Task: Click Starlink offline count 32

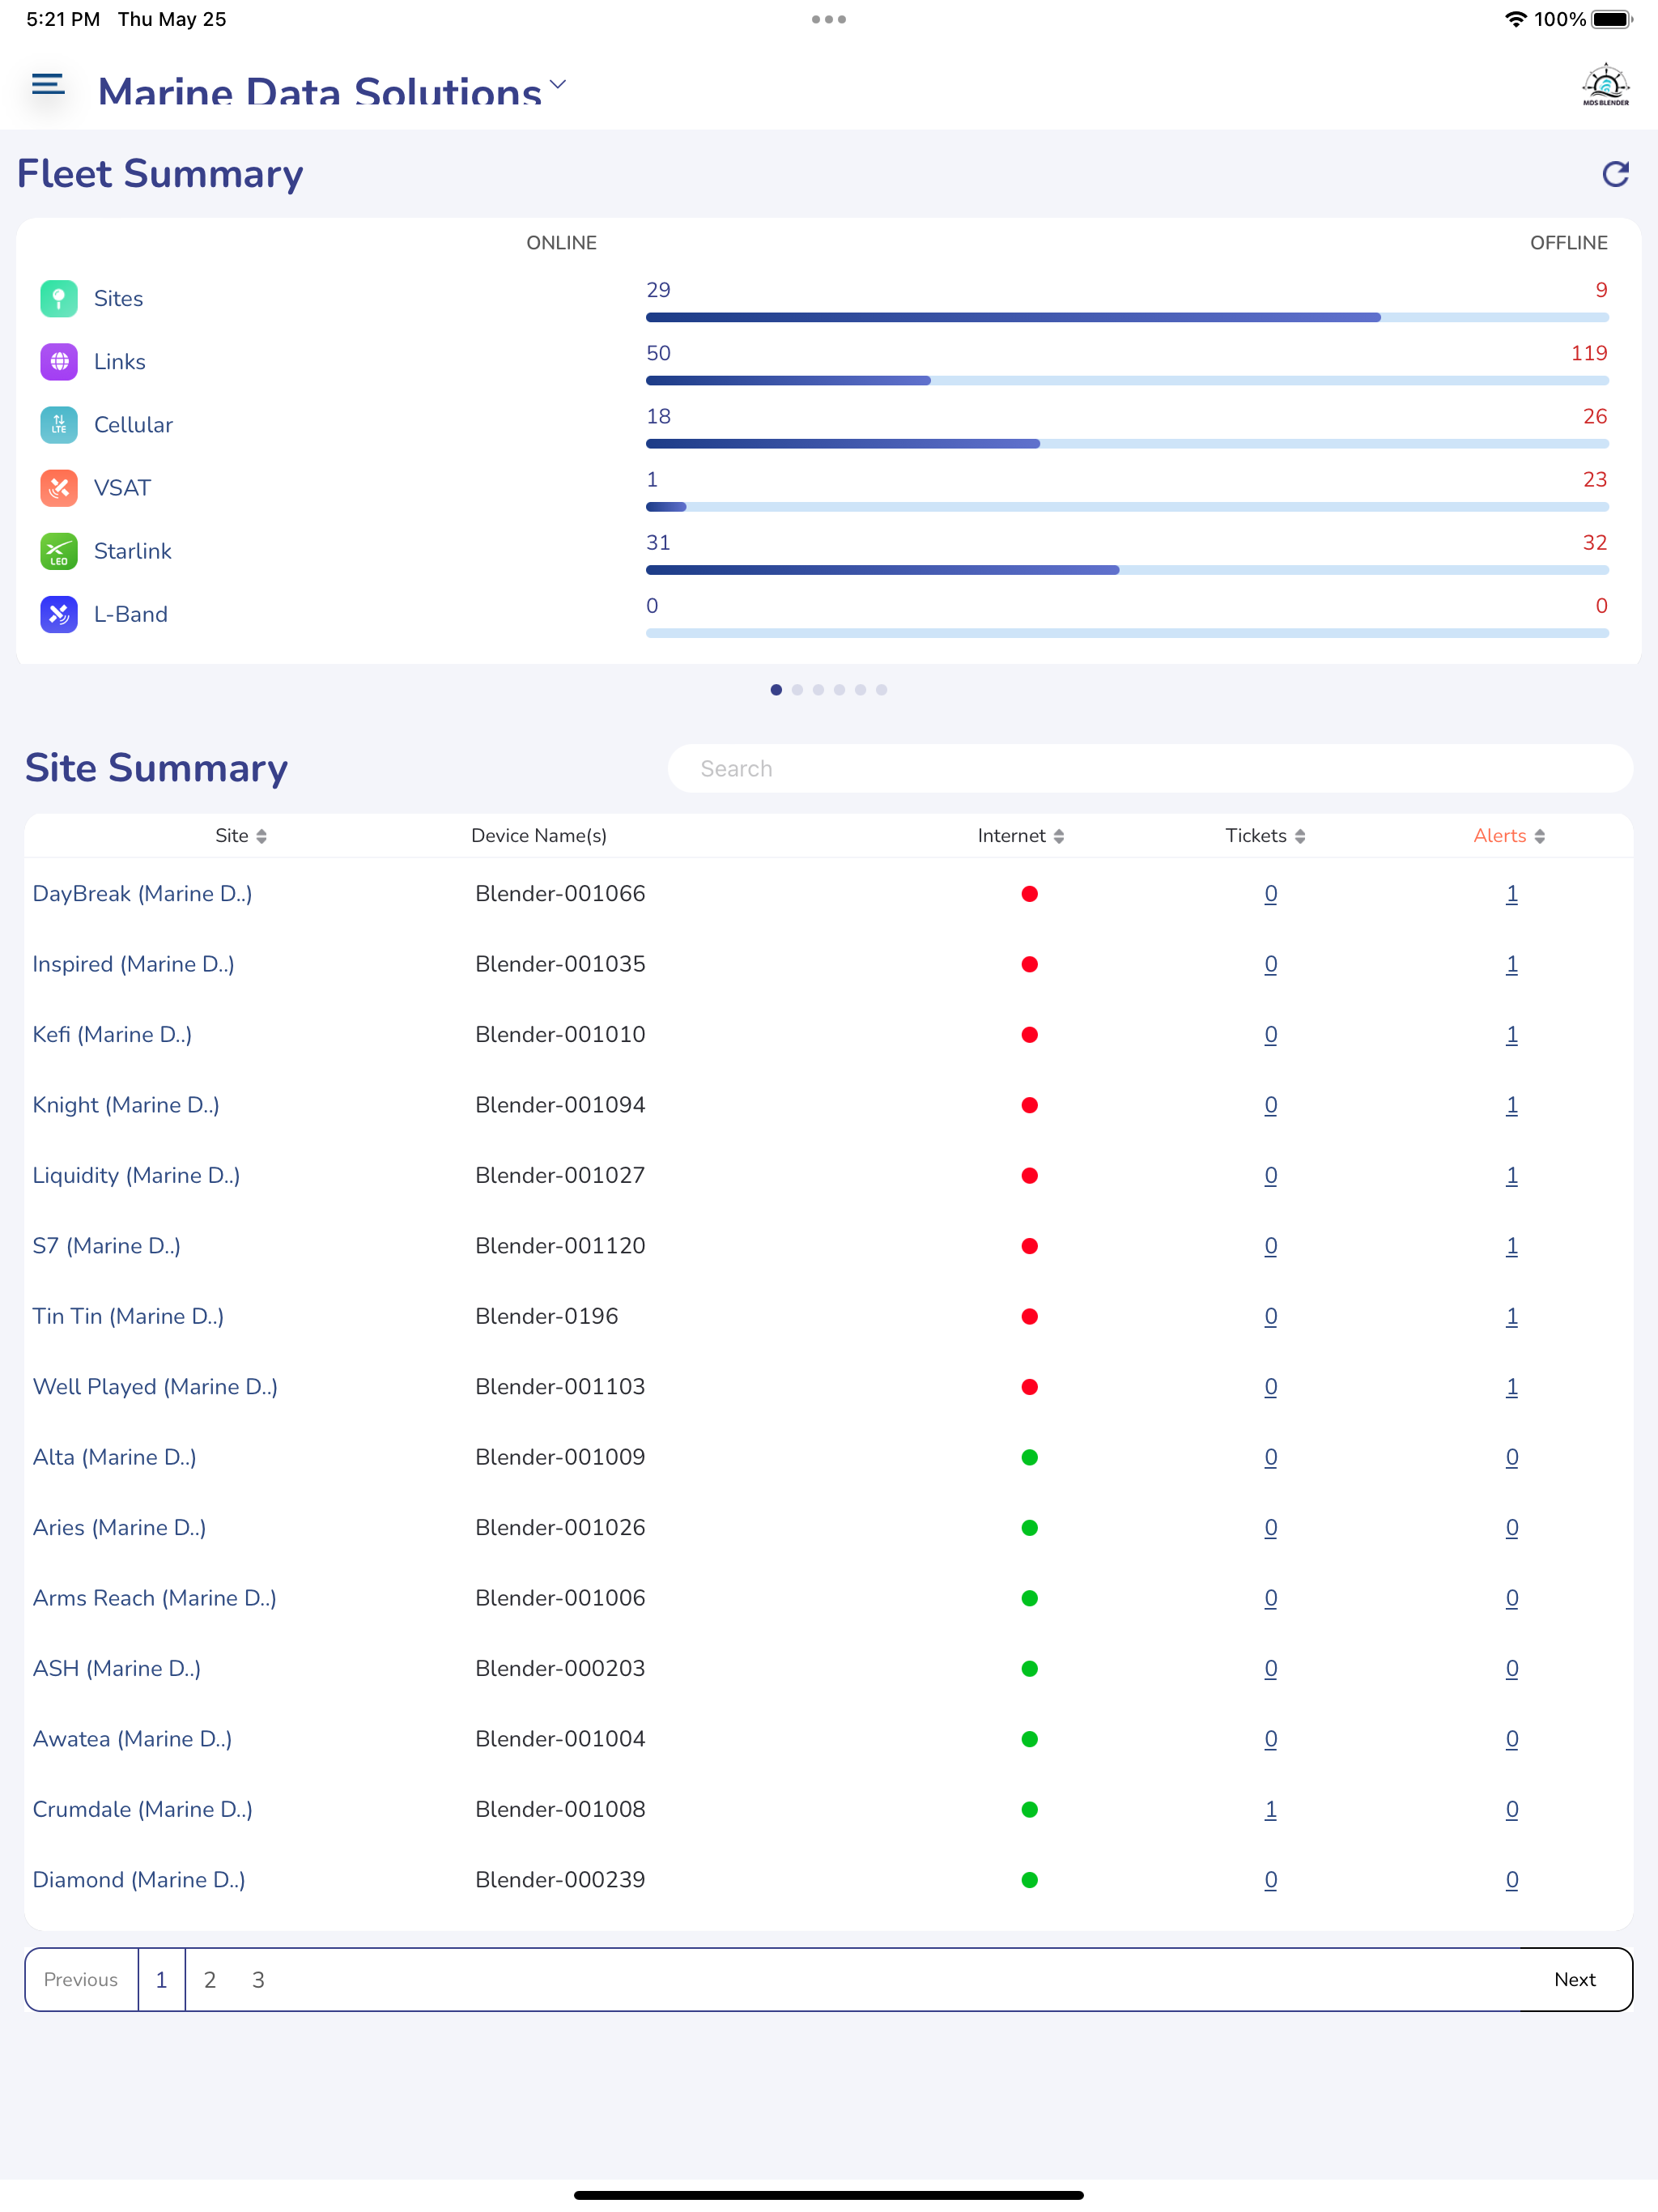Action: tap(1594, 542)
